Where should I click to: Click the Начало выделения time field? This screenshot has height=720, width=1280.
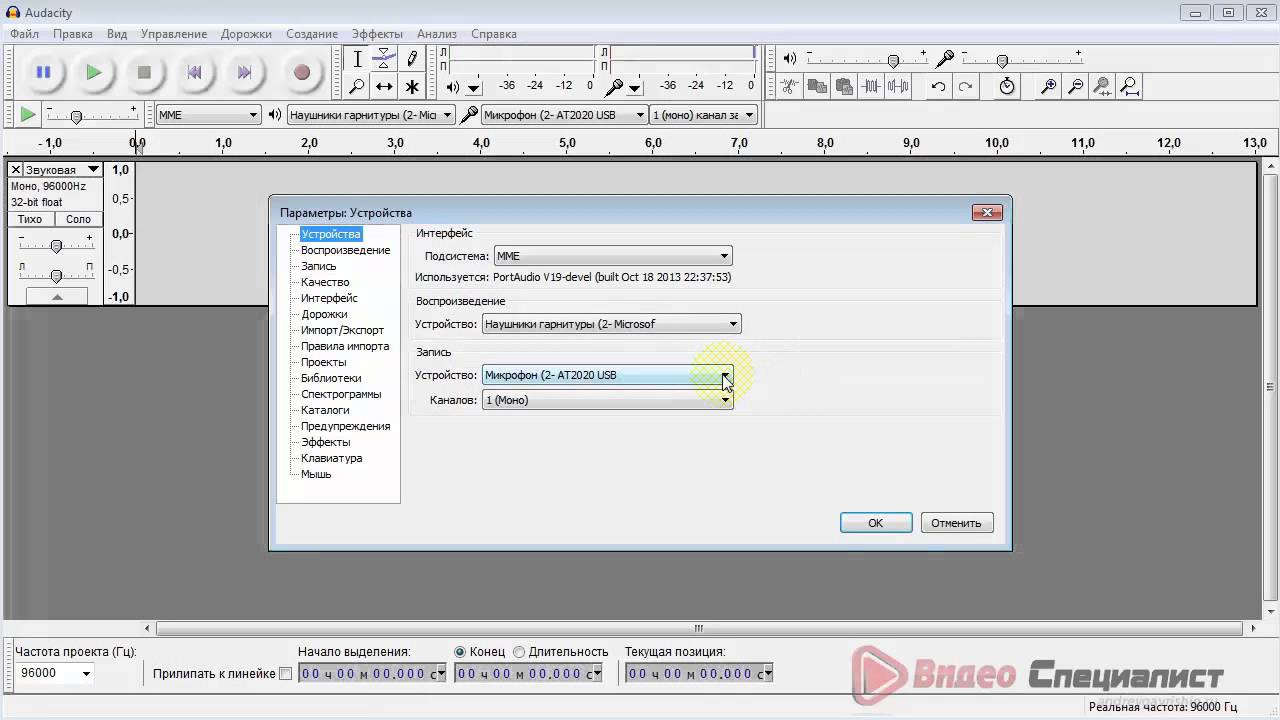(x=373, y=673)
